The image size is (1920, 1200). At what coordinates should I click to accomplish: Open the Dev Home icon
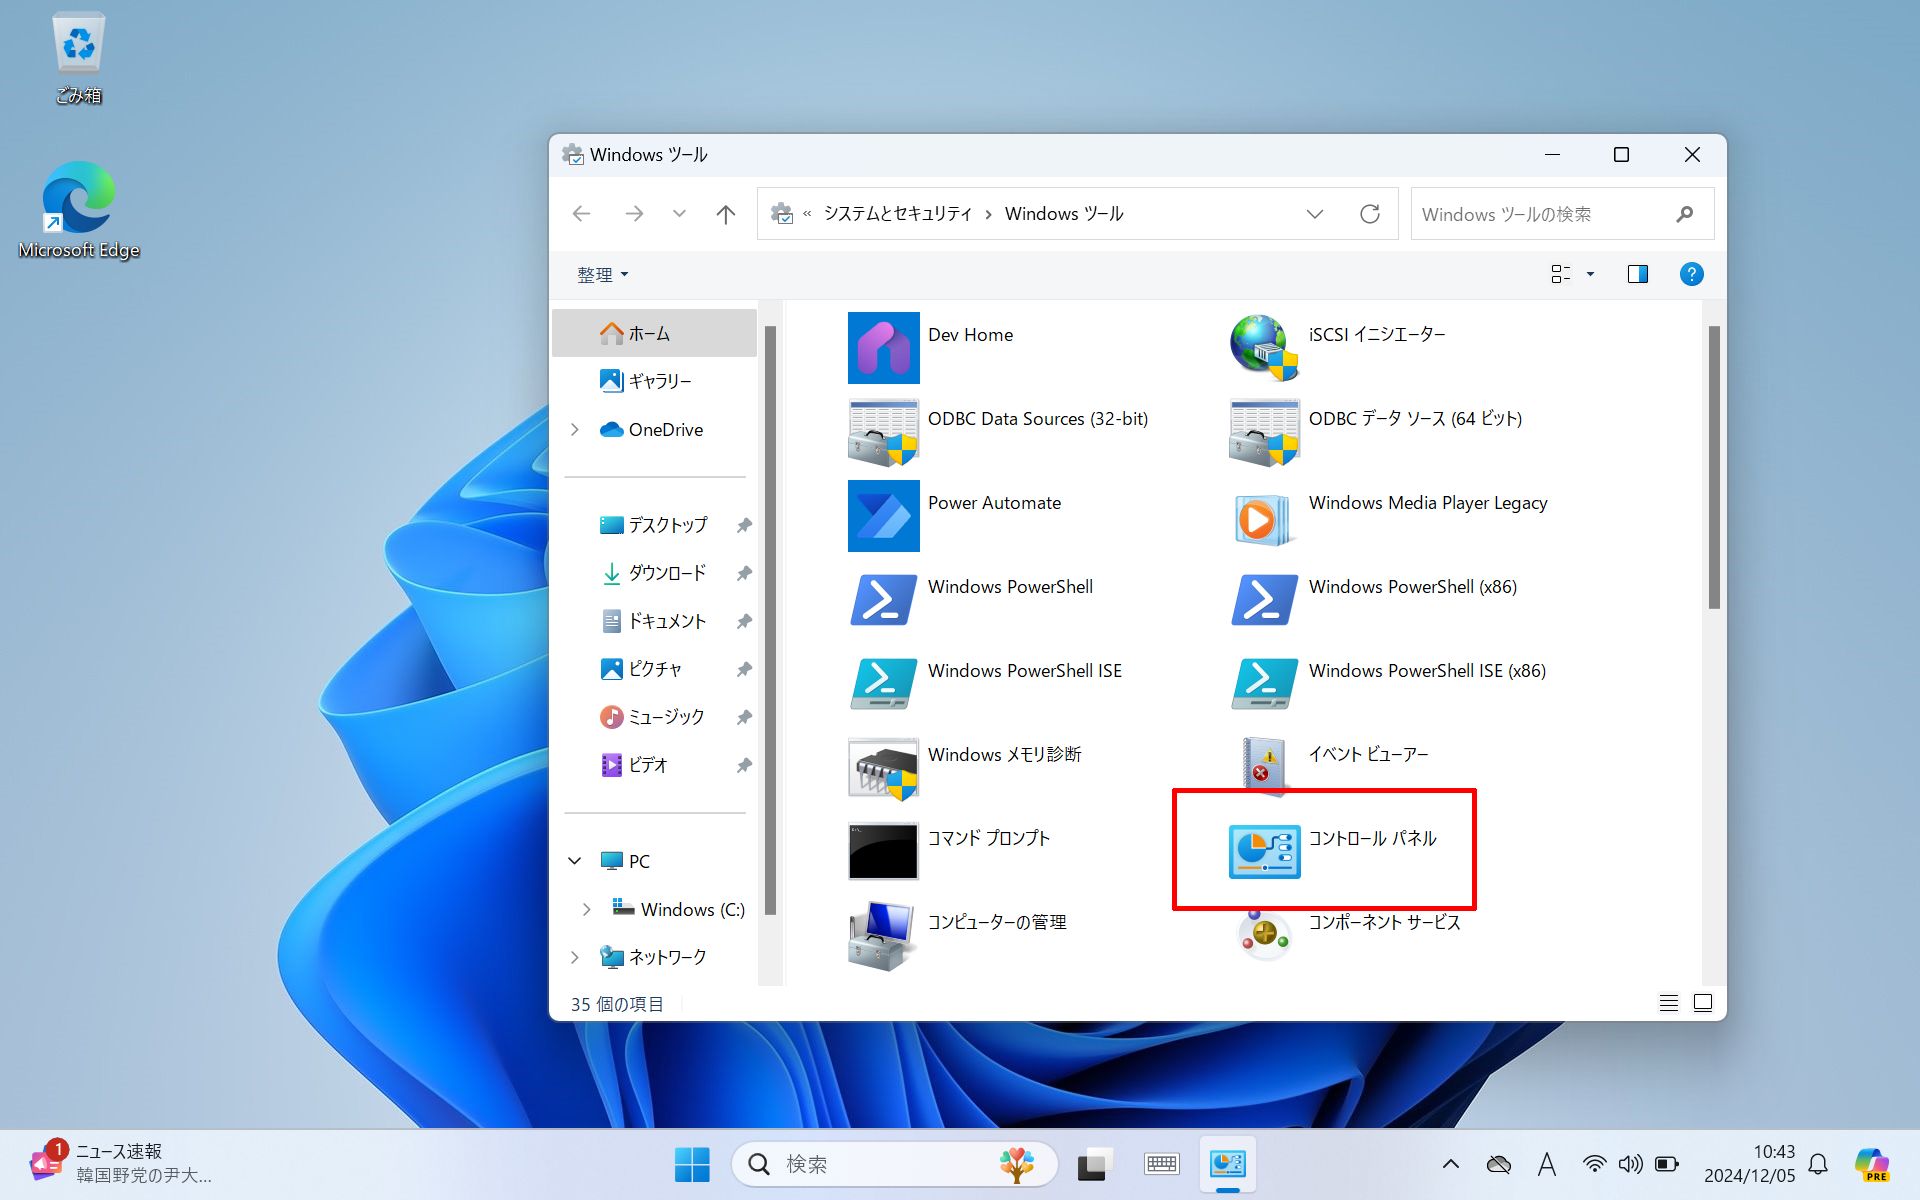coord(883,348)
